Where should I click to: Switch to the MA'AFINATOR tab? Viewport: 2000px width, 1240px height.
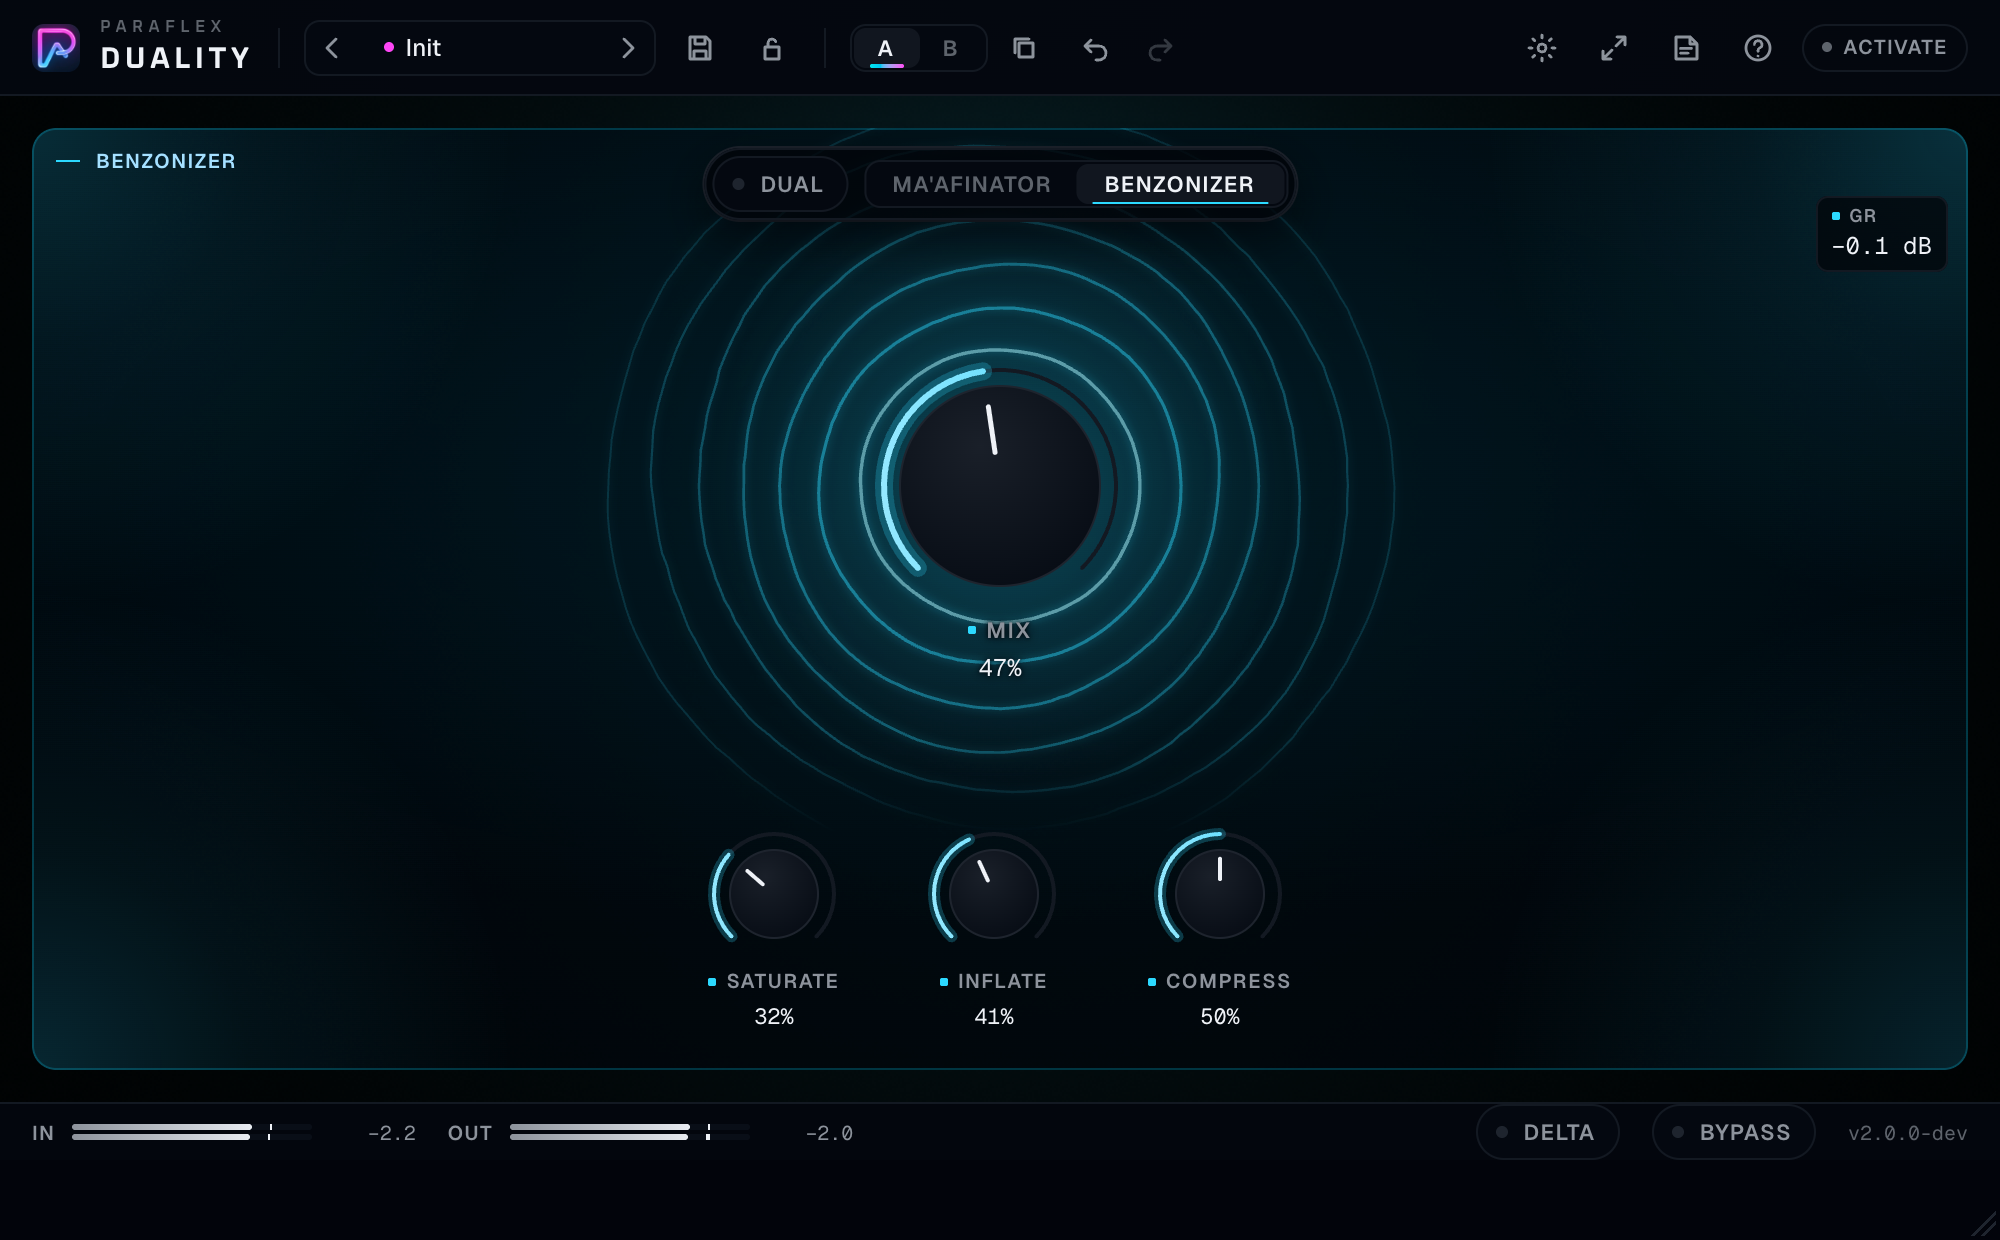click(971, 184)
